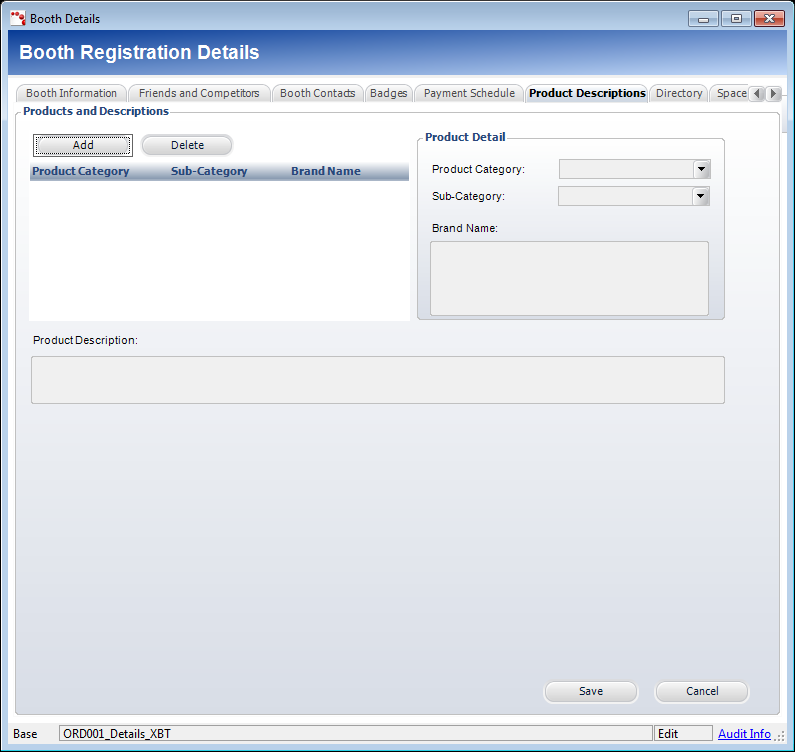Click the Brand Name column header

coord(325,171)
